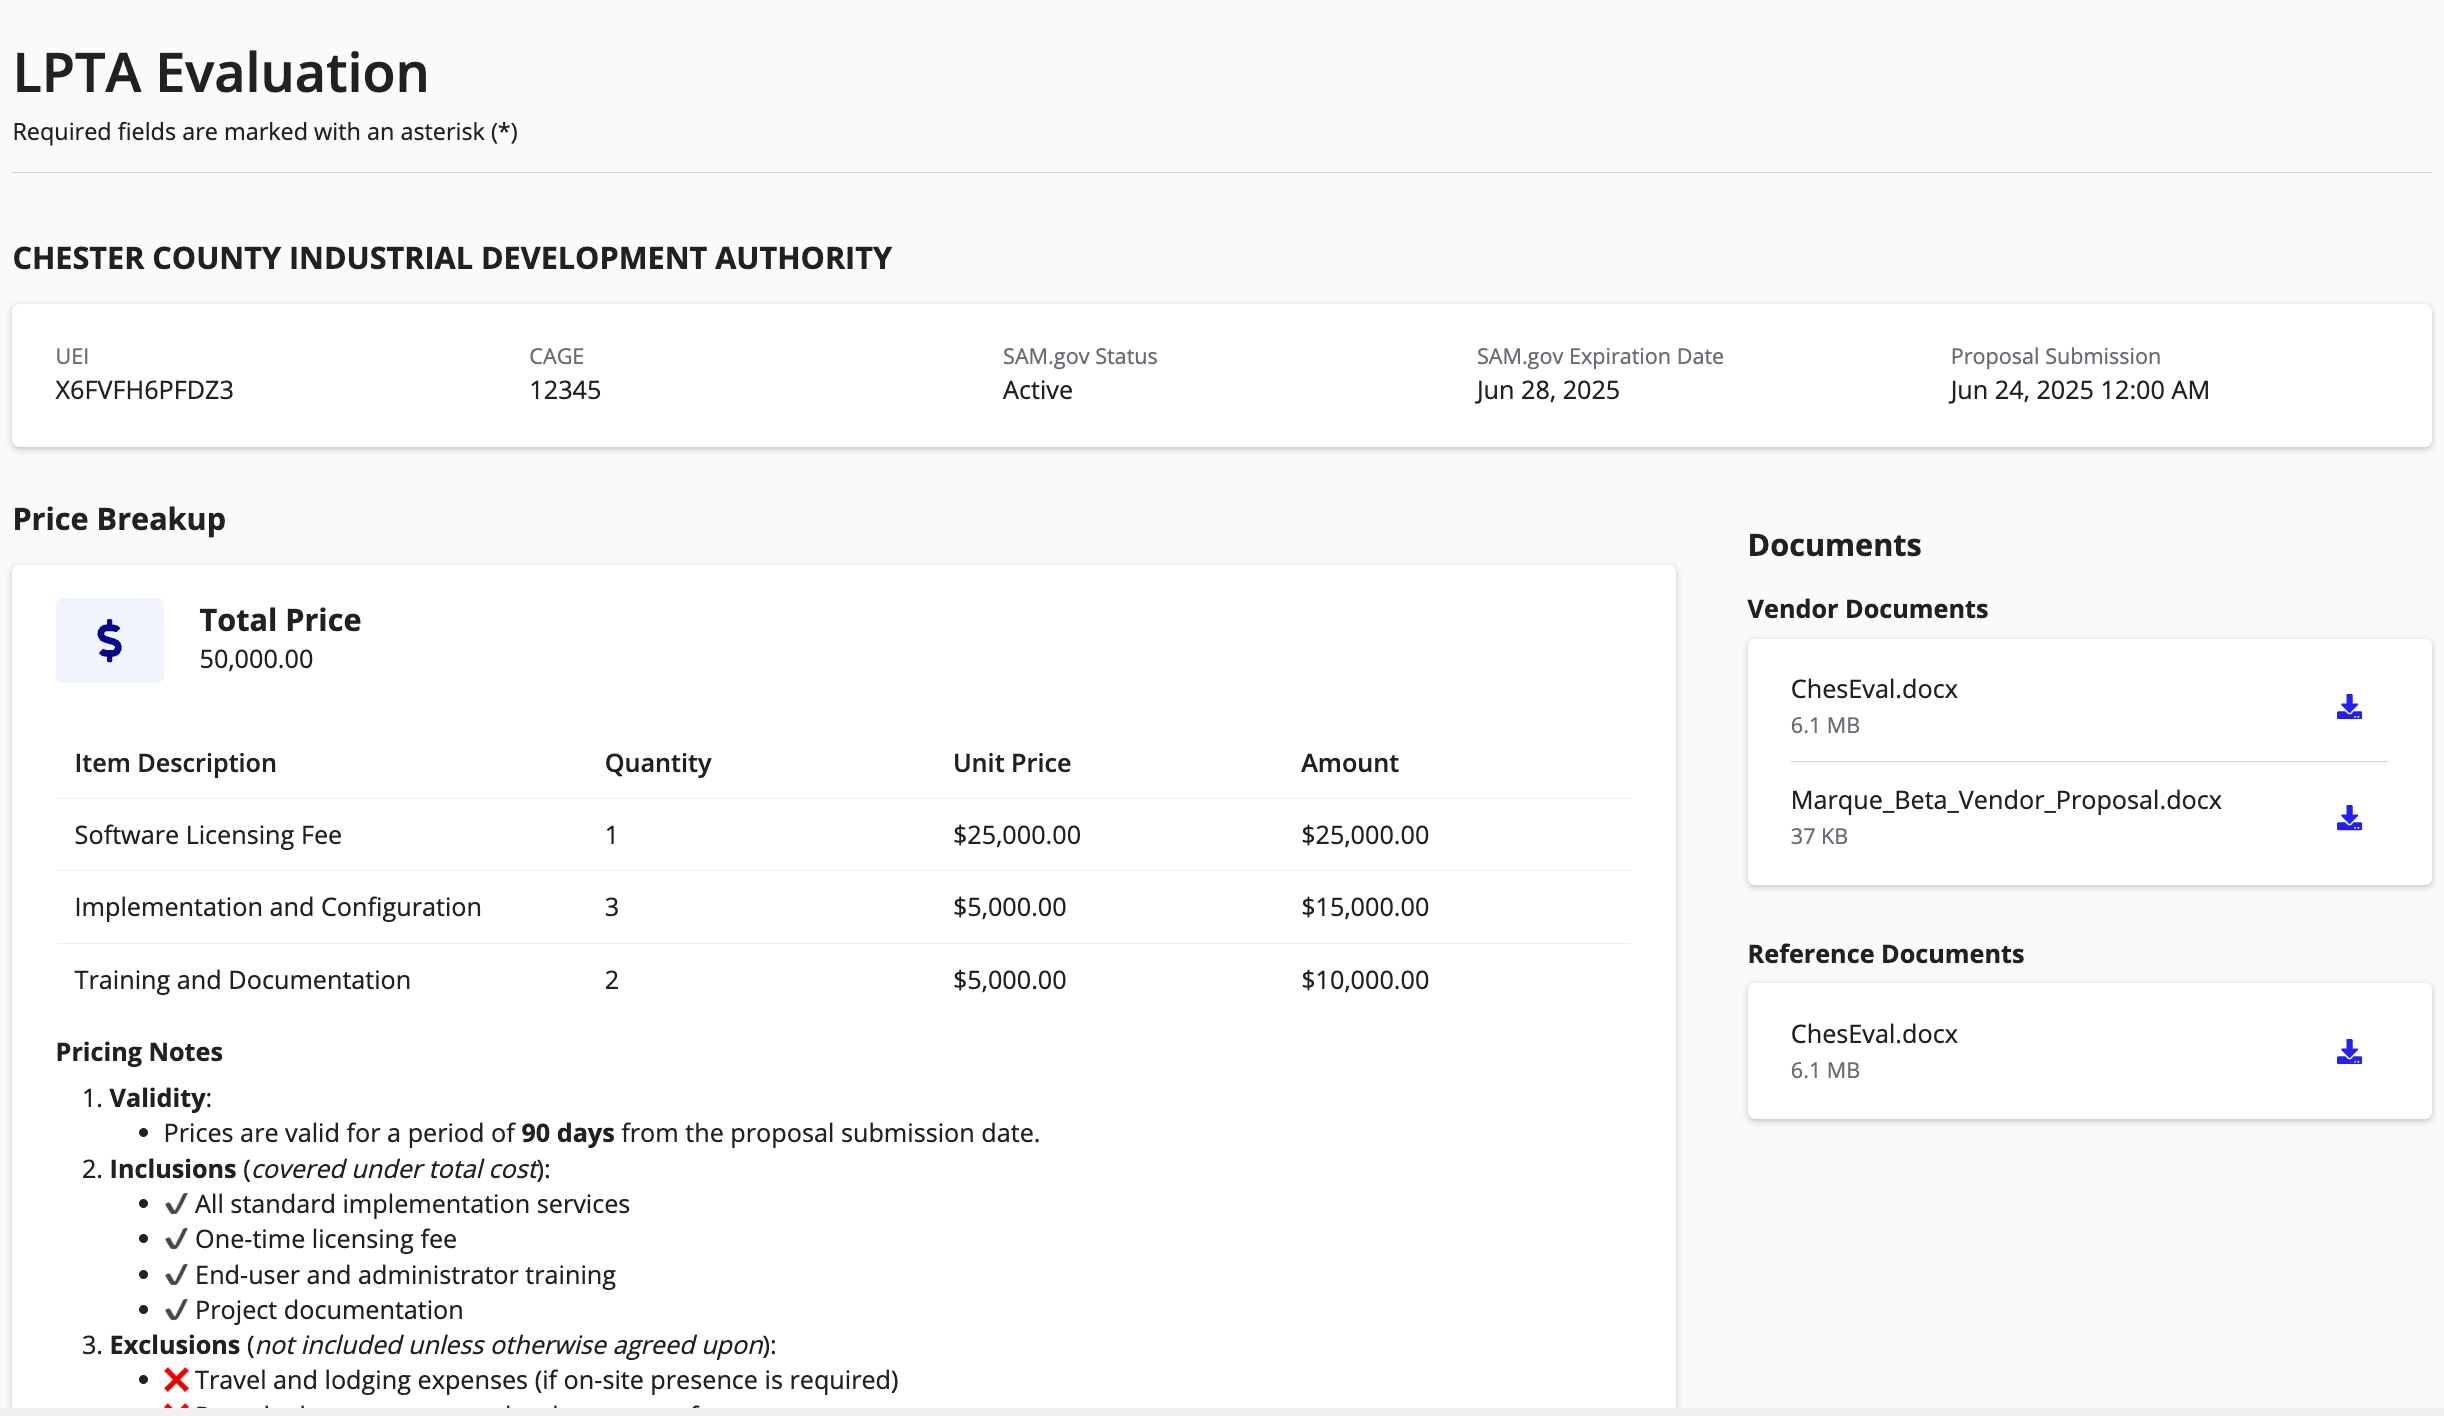Click the vendor ChesEval.docx file name

click(1874, 689)
